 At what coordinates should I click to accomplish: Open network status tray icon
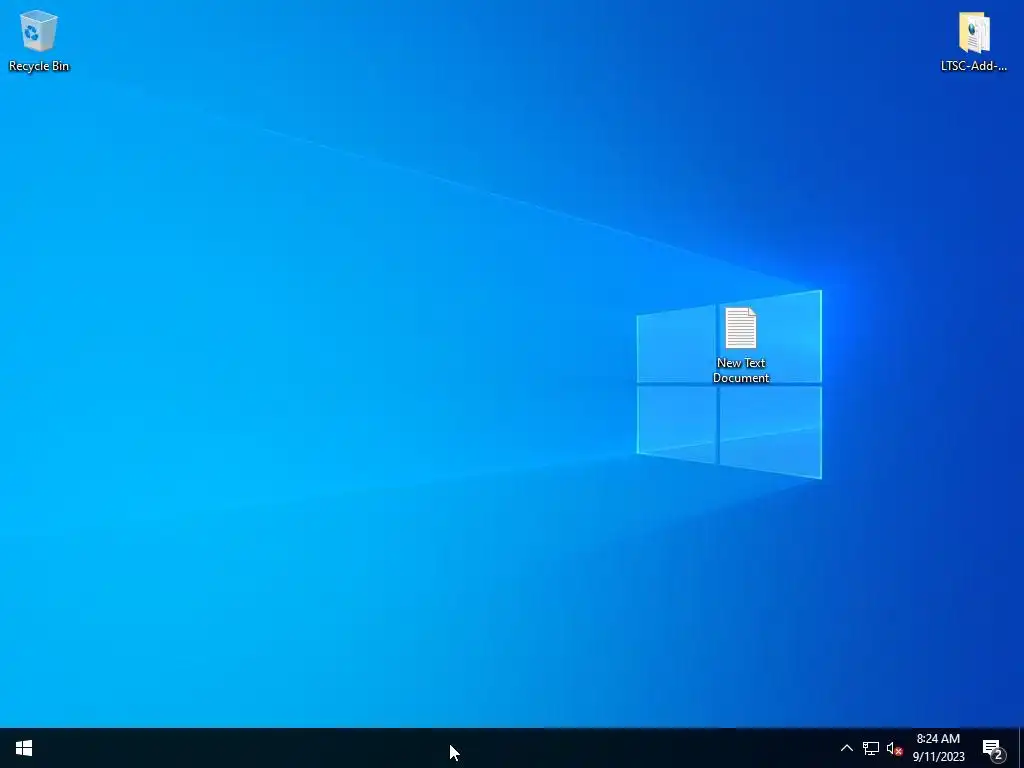pos(871,748)
